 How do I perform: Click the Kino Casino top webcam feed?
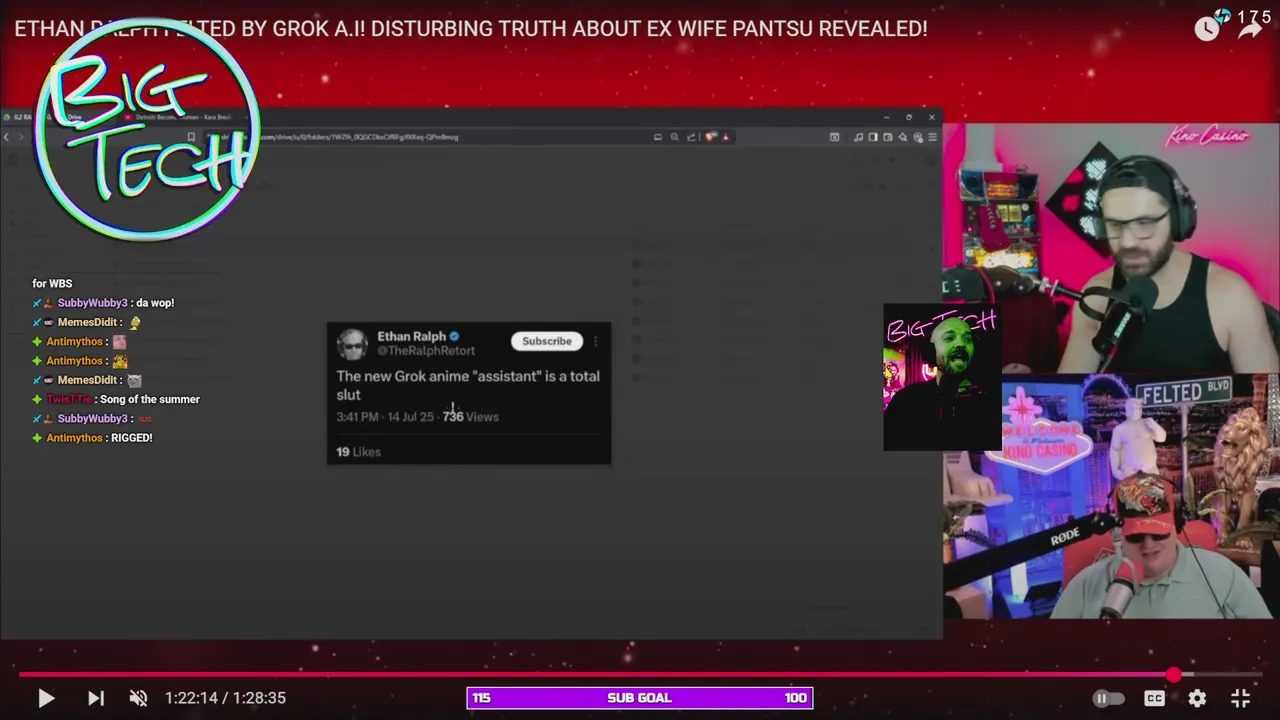pyautogui.click(x=1111, y=248)
